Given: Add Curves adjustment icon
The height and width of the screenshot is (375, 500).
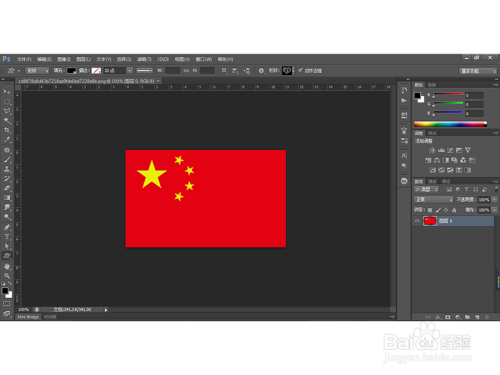Looking at the screenshot, I should pos(450,150).
